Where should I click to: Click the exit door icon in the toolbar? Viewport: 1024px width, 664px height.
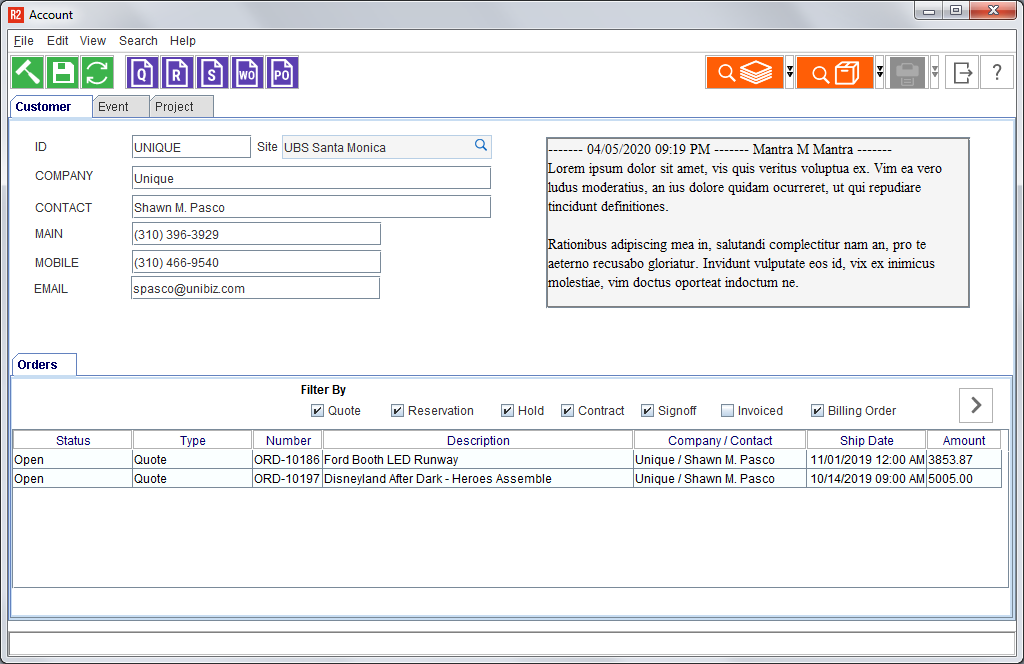pos(963,73)
